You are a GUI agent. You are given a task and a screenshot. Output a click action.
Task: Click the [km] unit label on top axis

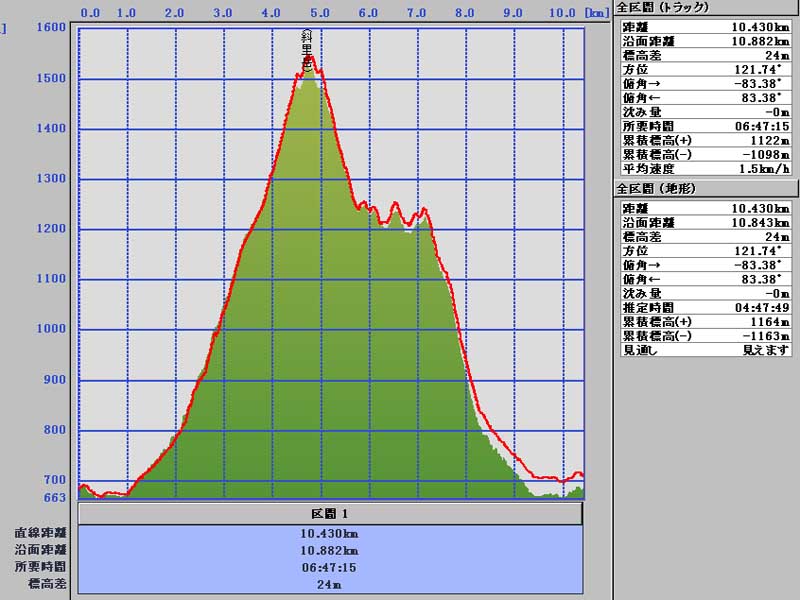[597, 13]
